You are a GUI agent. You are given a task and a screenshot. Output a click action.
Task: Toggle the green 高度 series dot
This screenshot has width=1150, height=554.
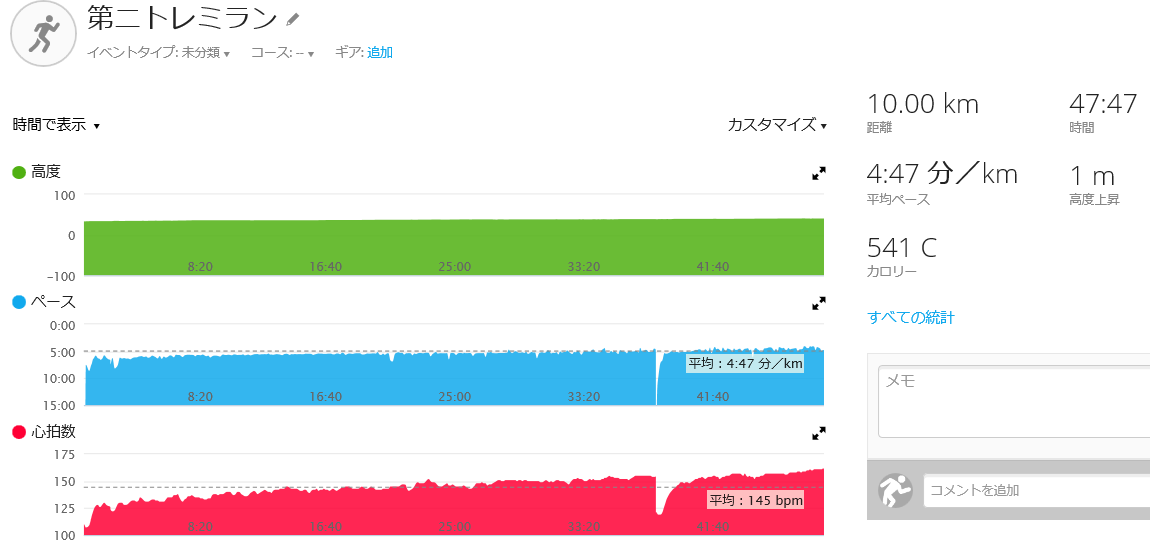tap(19, 172)
